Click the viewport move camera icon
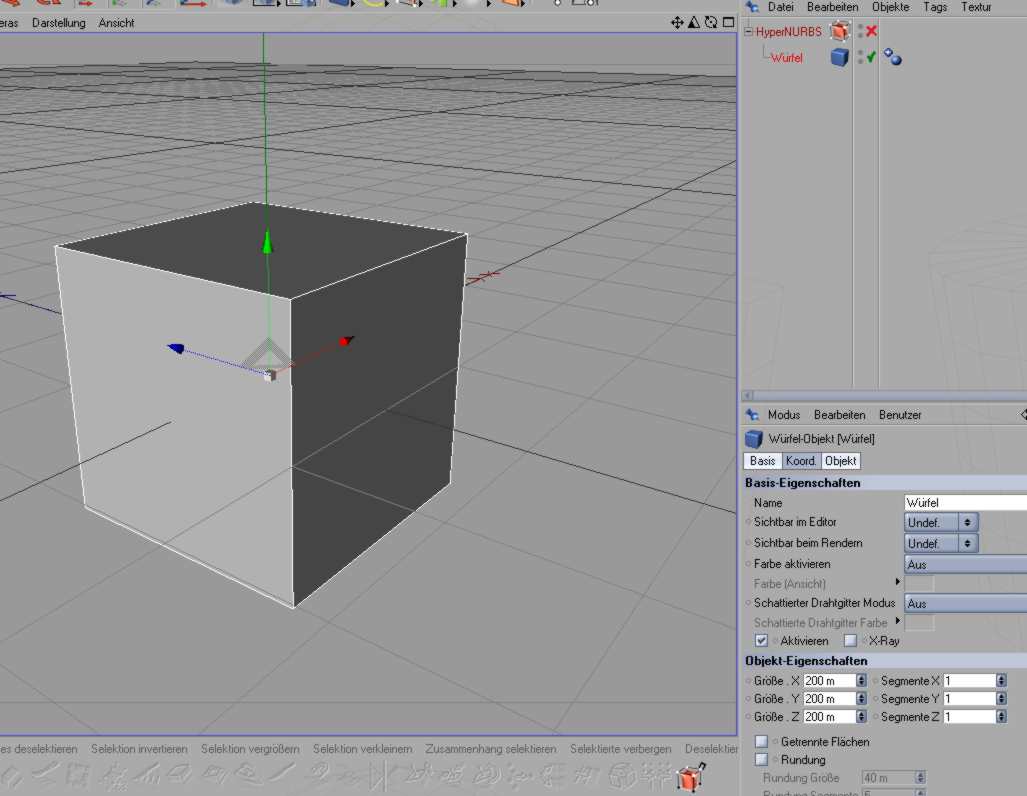 677,22
